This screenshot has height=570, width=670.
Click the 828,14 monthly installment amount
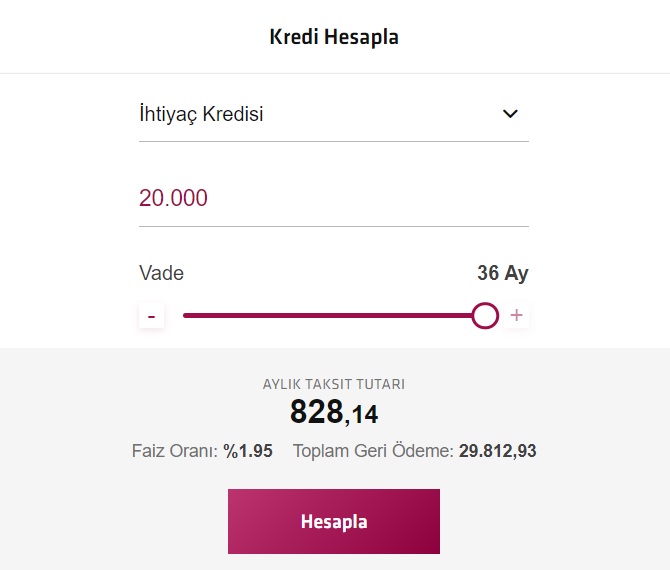(334, 412)
